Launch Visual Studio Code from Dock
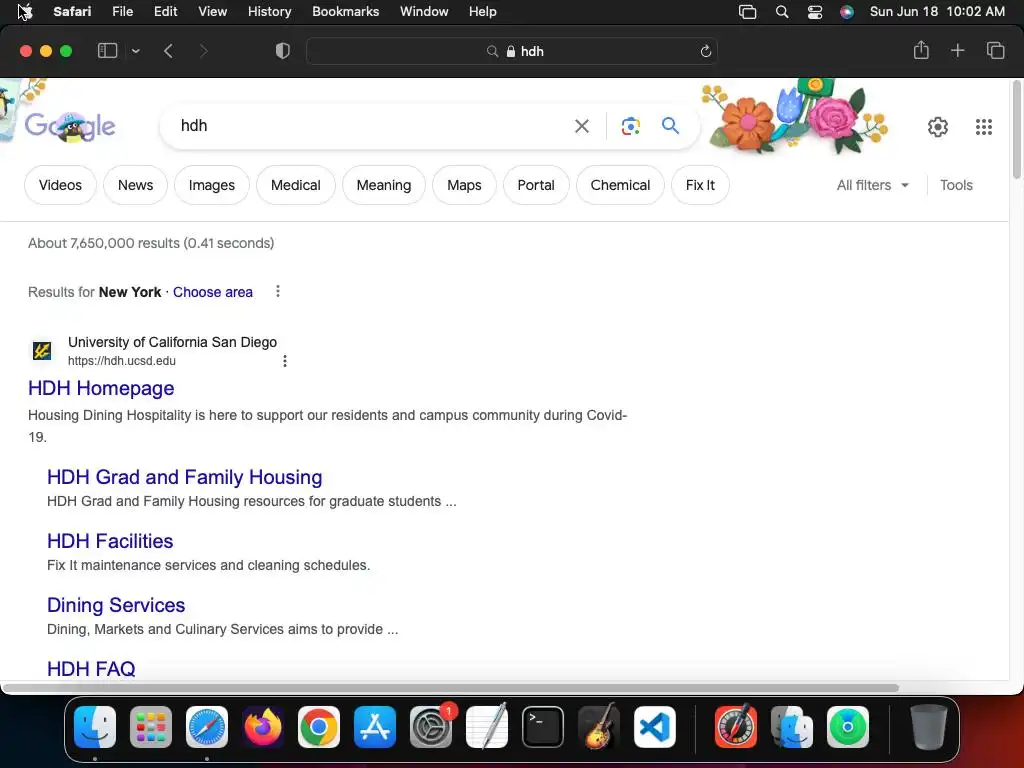Viewport: 1024px width, 768px height. tap(655, 727)
